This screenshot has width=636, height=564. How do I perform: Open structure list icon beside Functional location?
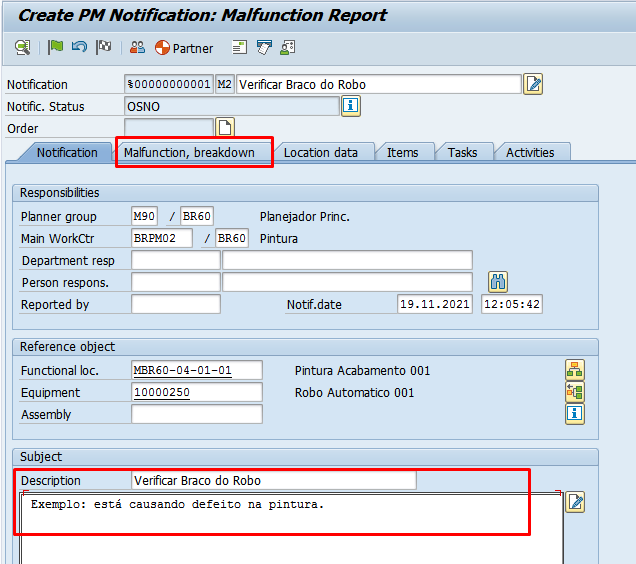(574, 370)
